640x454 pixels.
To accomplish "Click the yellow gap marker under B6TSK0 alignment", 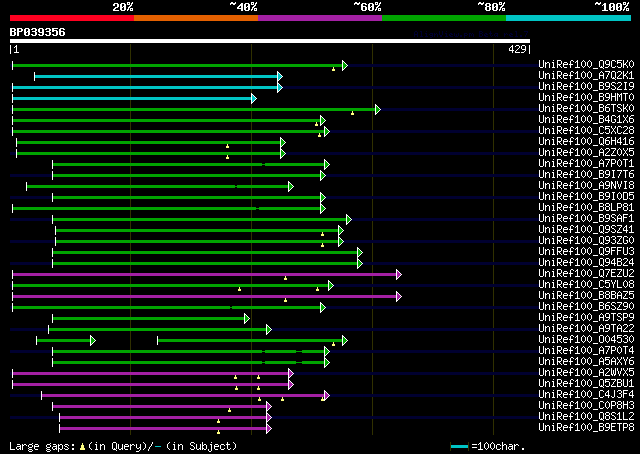I will 352,113.
